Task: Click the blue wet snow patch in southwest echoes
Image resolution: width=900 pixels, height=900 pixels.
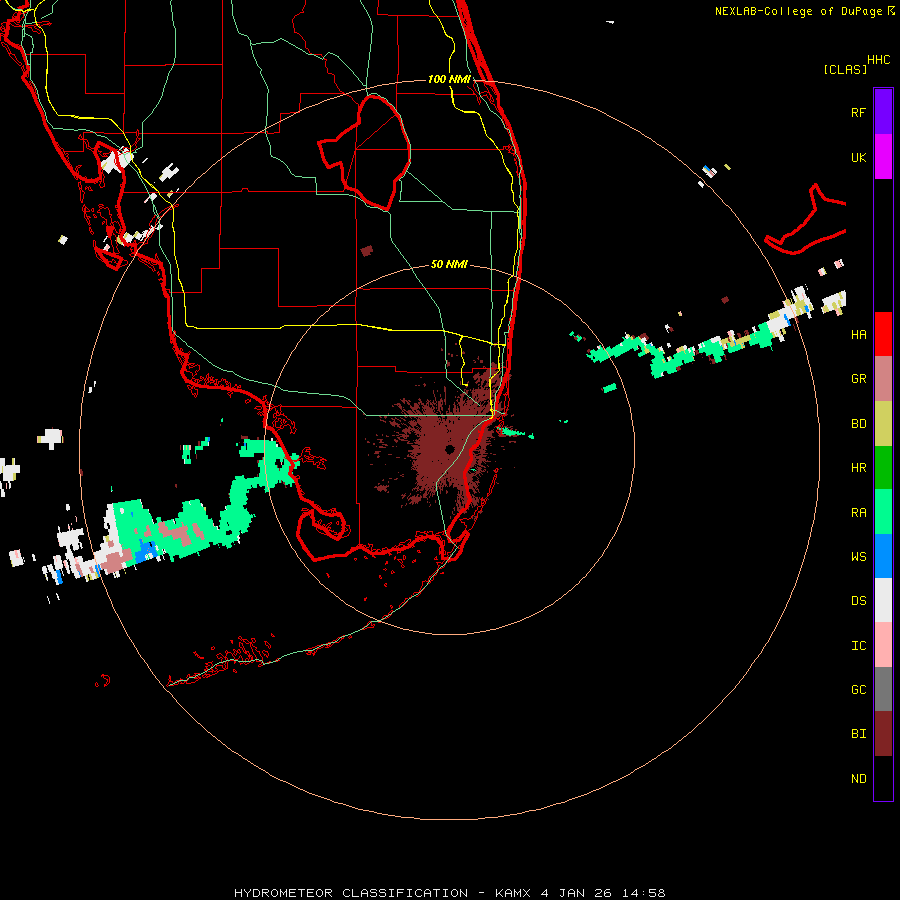Action: [146, 551]
